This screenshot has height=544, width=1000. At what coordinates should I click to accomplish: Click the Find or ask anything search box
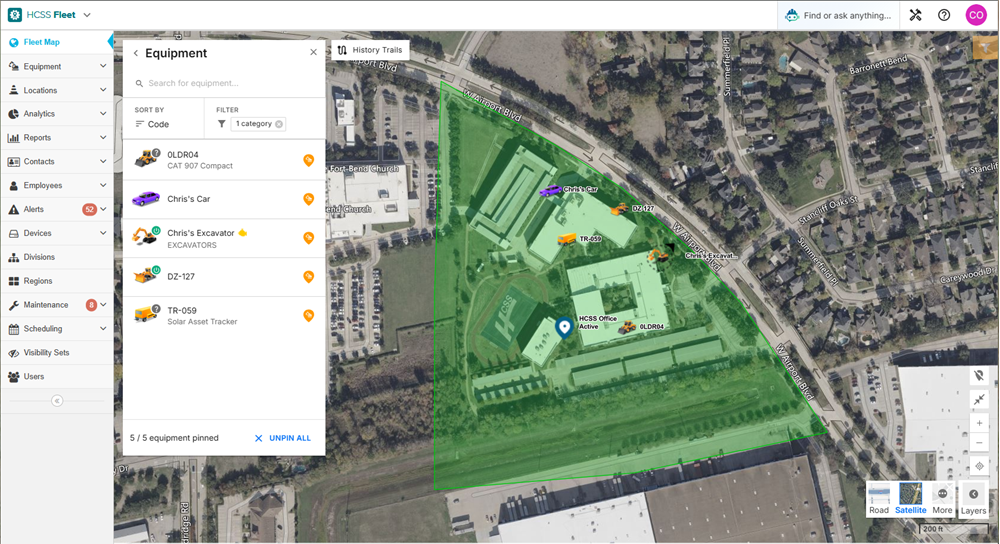click(x=838, y=15)
